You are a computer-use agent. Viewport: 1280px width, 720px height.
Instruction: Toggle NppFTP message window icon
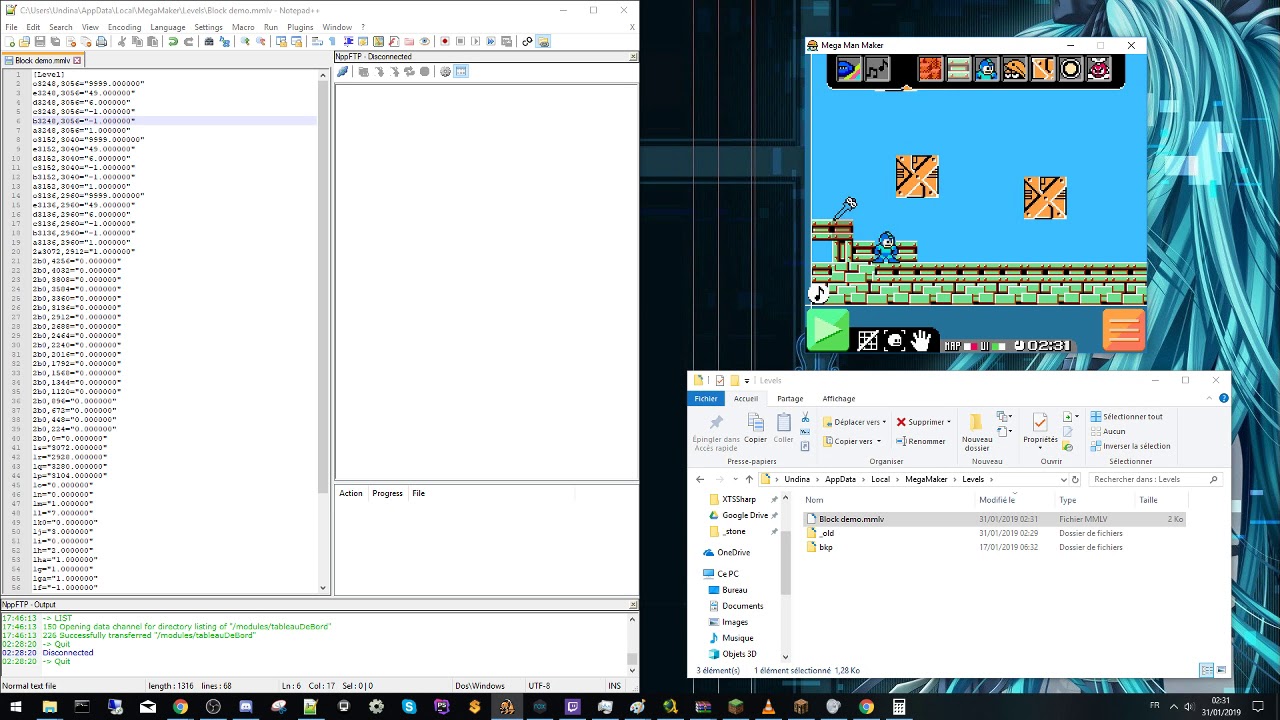pyautogui.click(x=461, y=71)
